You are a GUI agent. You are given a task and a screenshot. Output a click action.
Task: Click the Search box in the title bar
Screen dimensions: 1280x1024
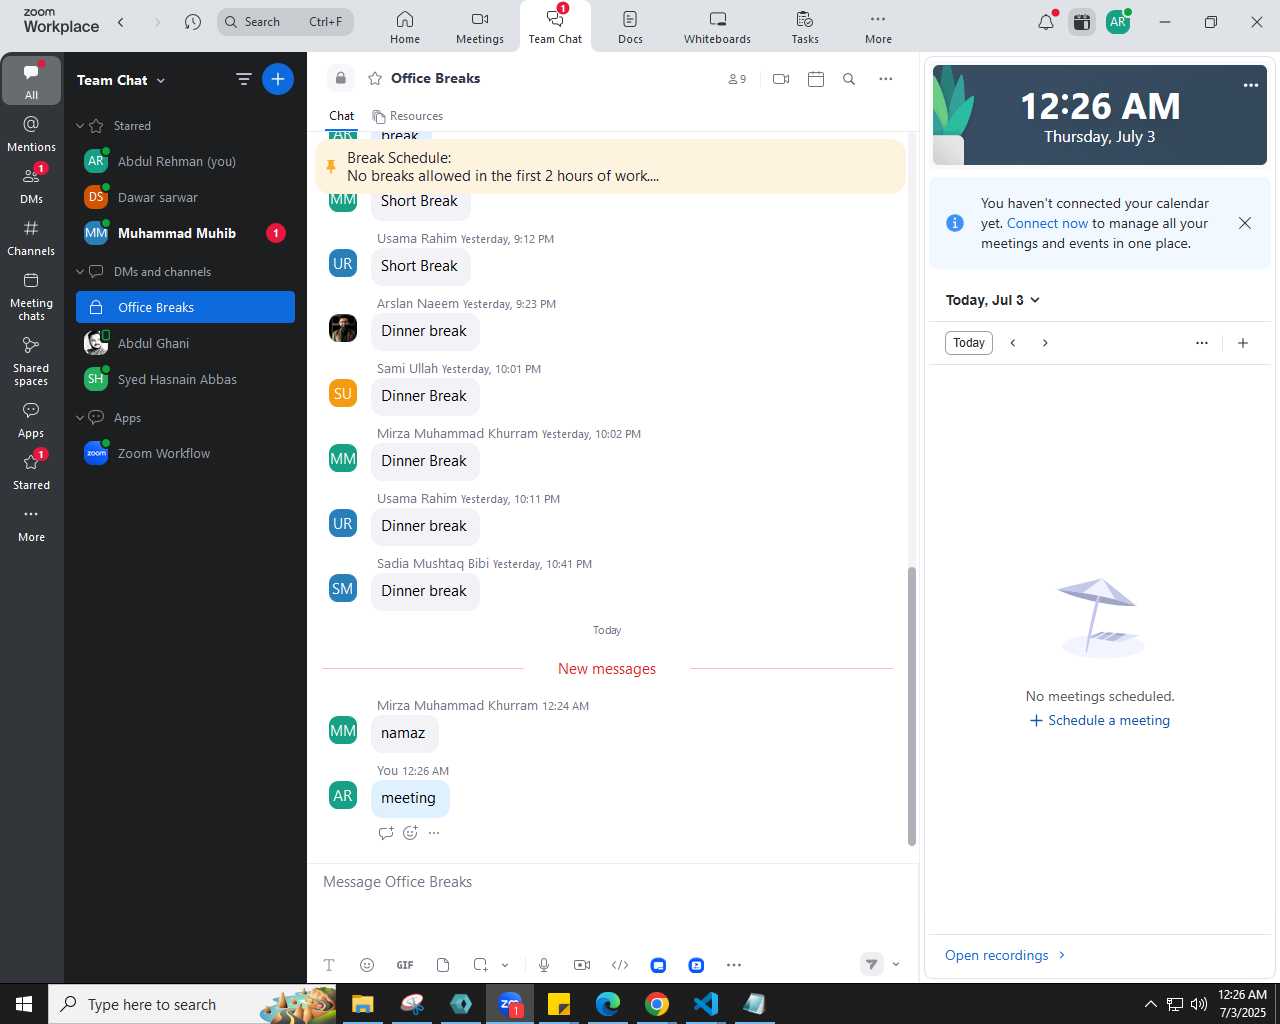[285, 22]
